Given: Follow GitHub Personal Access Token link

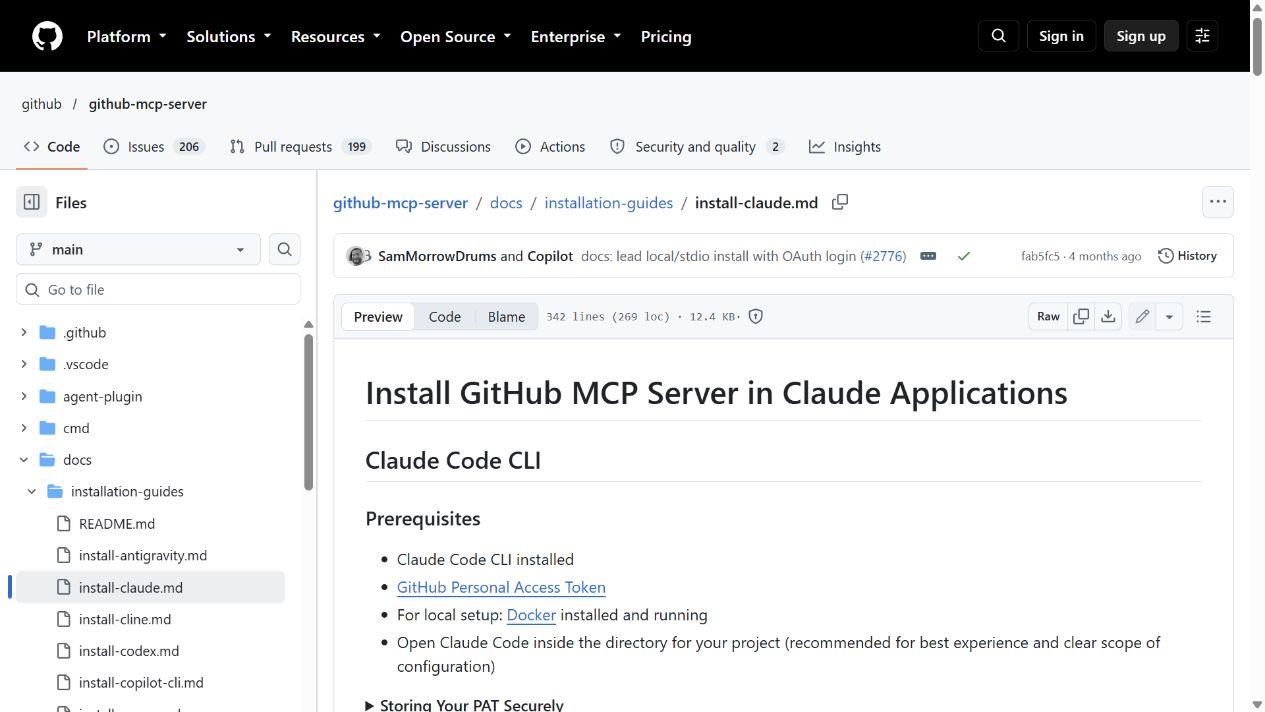Looking at the screenshot, I should [501, 587].
